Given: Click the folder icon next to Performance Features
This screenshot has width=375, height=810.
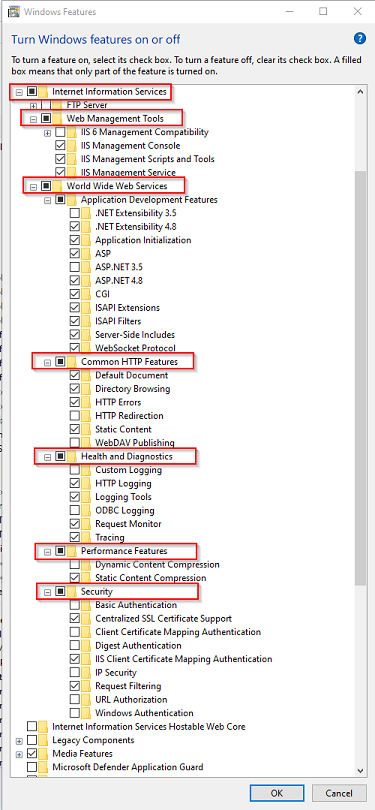Looking at the screenshot, I should tap(72, 551).
